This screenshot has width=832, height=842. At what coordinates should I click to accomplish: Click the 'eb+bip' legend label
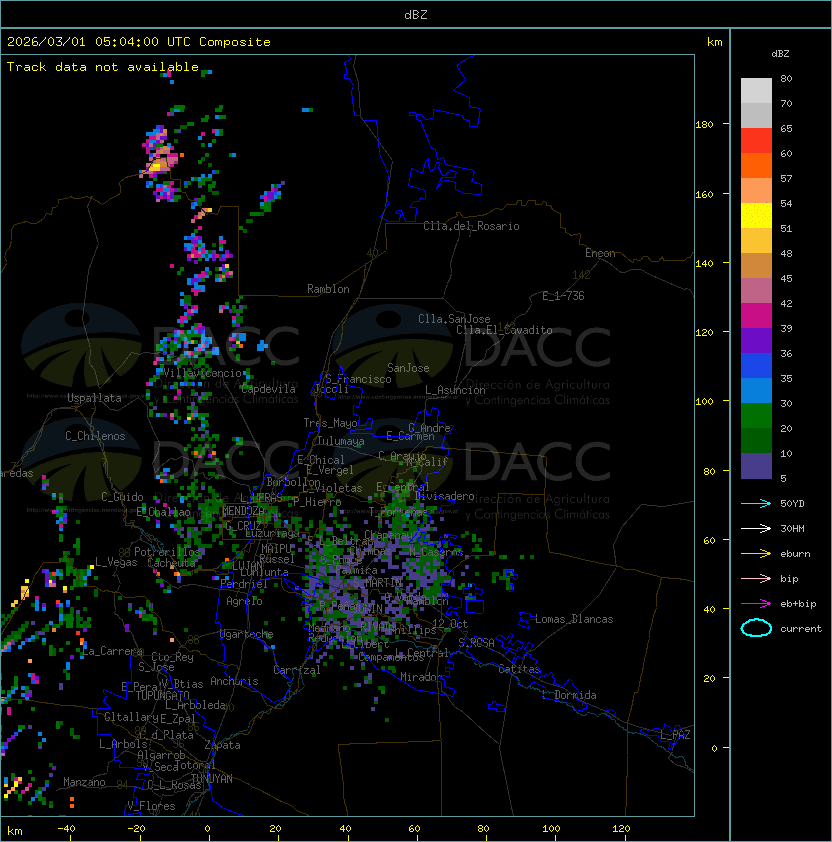798,604
